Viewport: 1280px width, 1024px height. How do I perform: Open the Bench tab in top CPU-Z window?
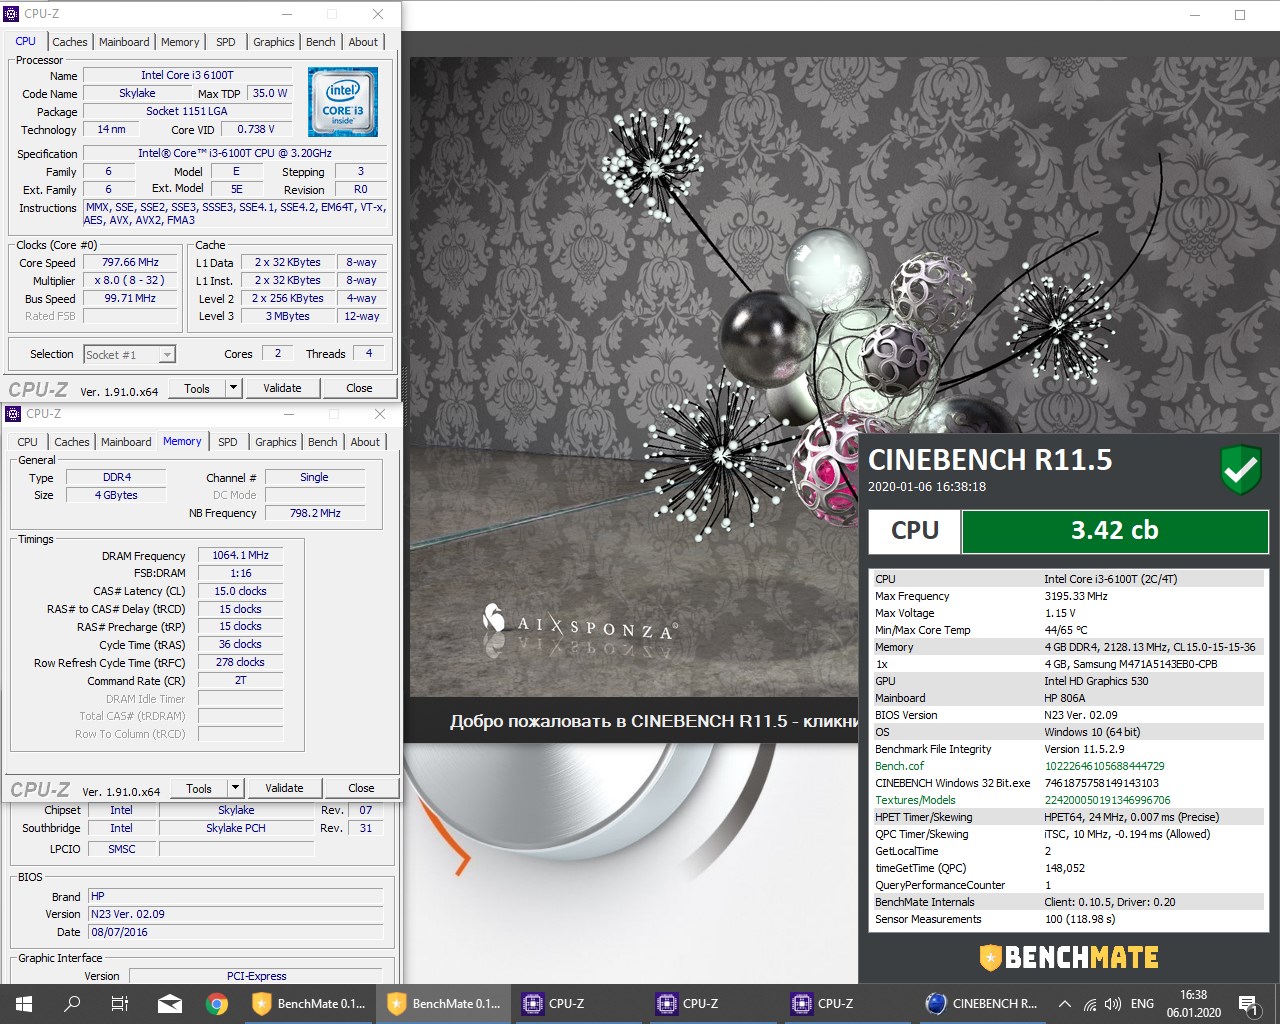[x=321, y=42]
